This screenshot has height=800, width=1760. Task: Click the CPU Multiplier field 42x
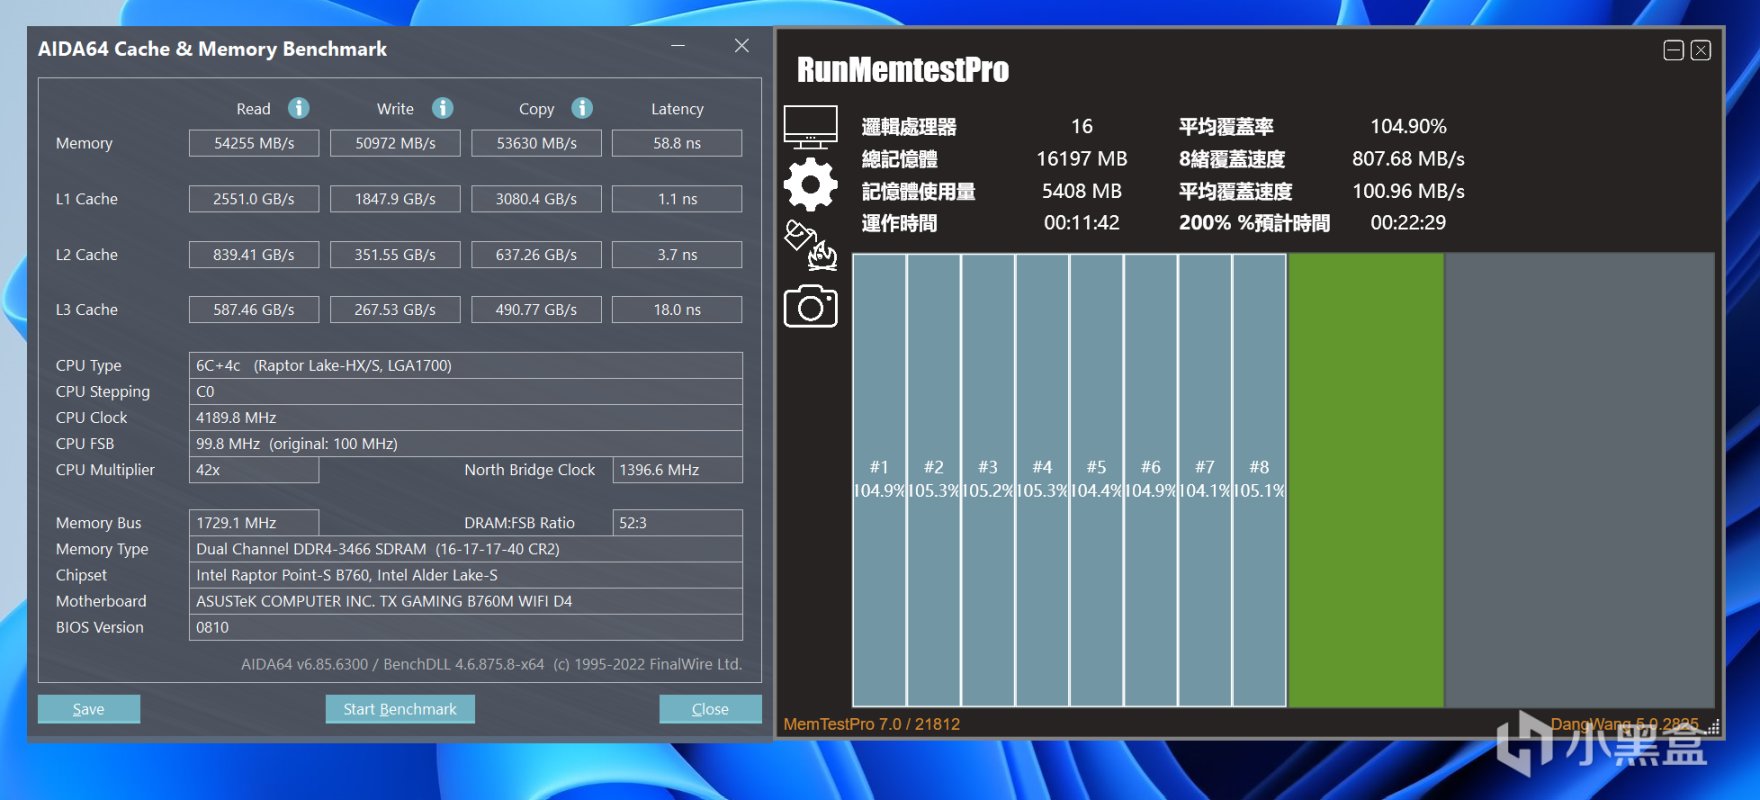(254, 470)
